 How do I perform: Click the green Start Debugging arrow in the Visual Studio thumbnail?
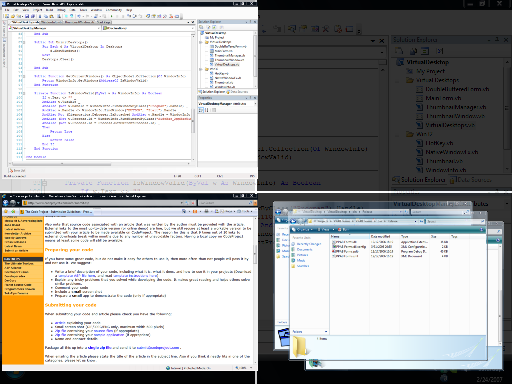(x=111, y=16)
